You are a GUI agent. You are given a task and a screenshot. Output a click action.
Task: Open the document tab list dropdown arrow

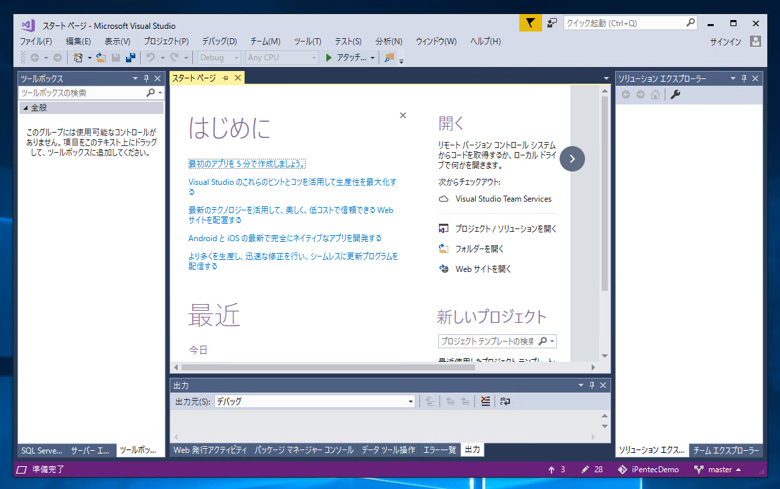point(606,79)
